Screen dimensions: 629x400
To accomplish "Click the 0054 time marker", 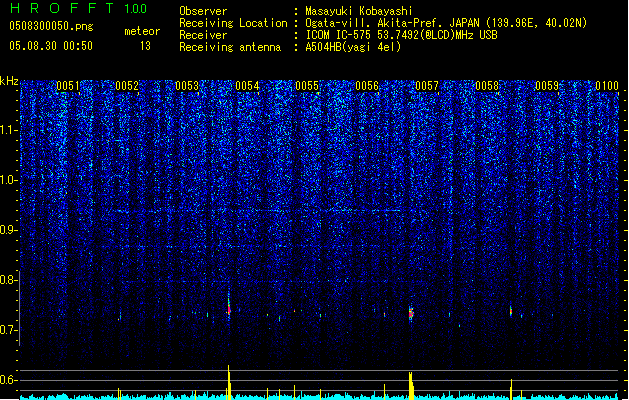I will click(248, 86).
